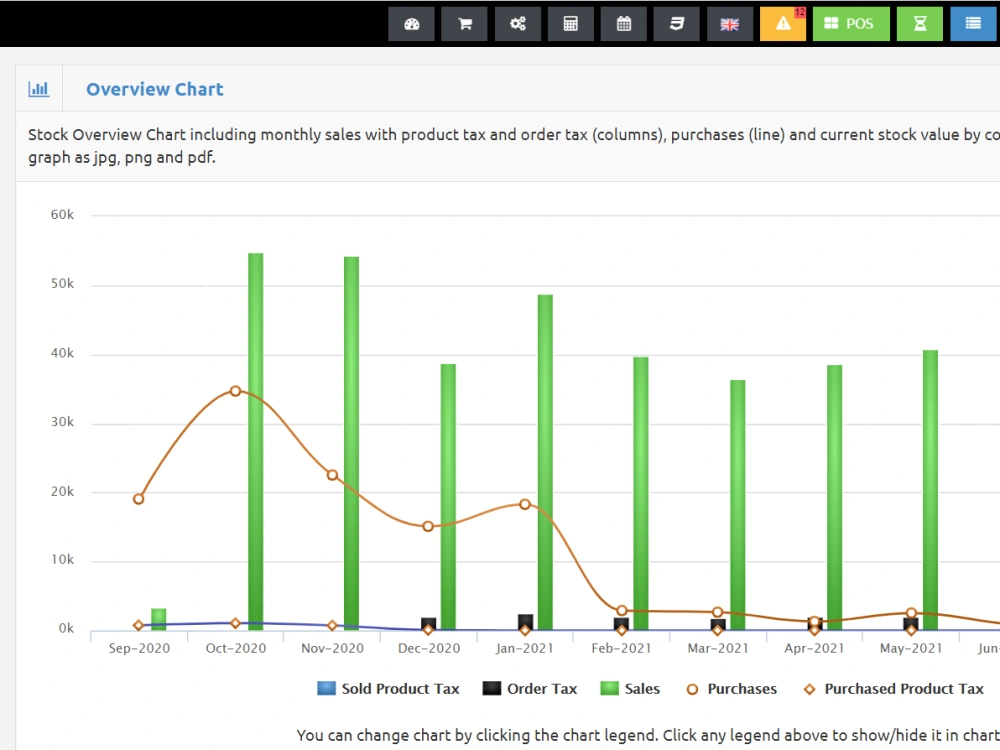Open the dashboard gauge icon
Image resolution: width=1000 pixels, height=750 pixels.
(x=411, y=24)
